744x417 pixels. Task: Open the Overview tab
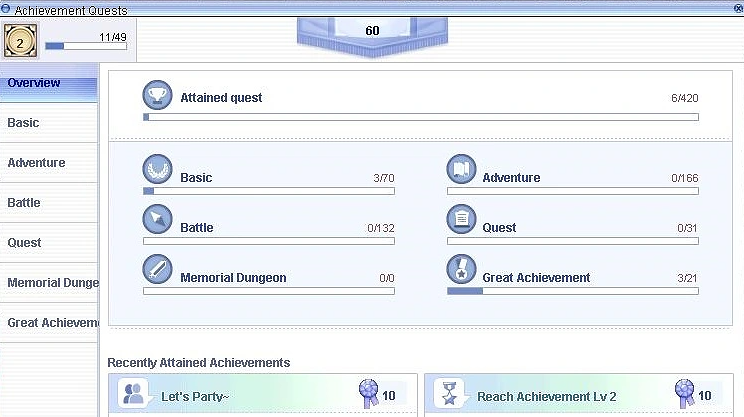tap(48, 83)
